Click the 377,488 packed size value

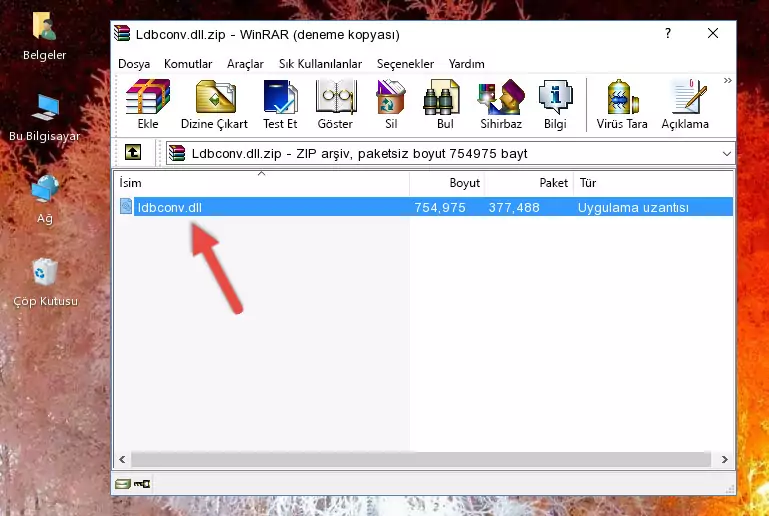point(513,207)
